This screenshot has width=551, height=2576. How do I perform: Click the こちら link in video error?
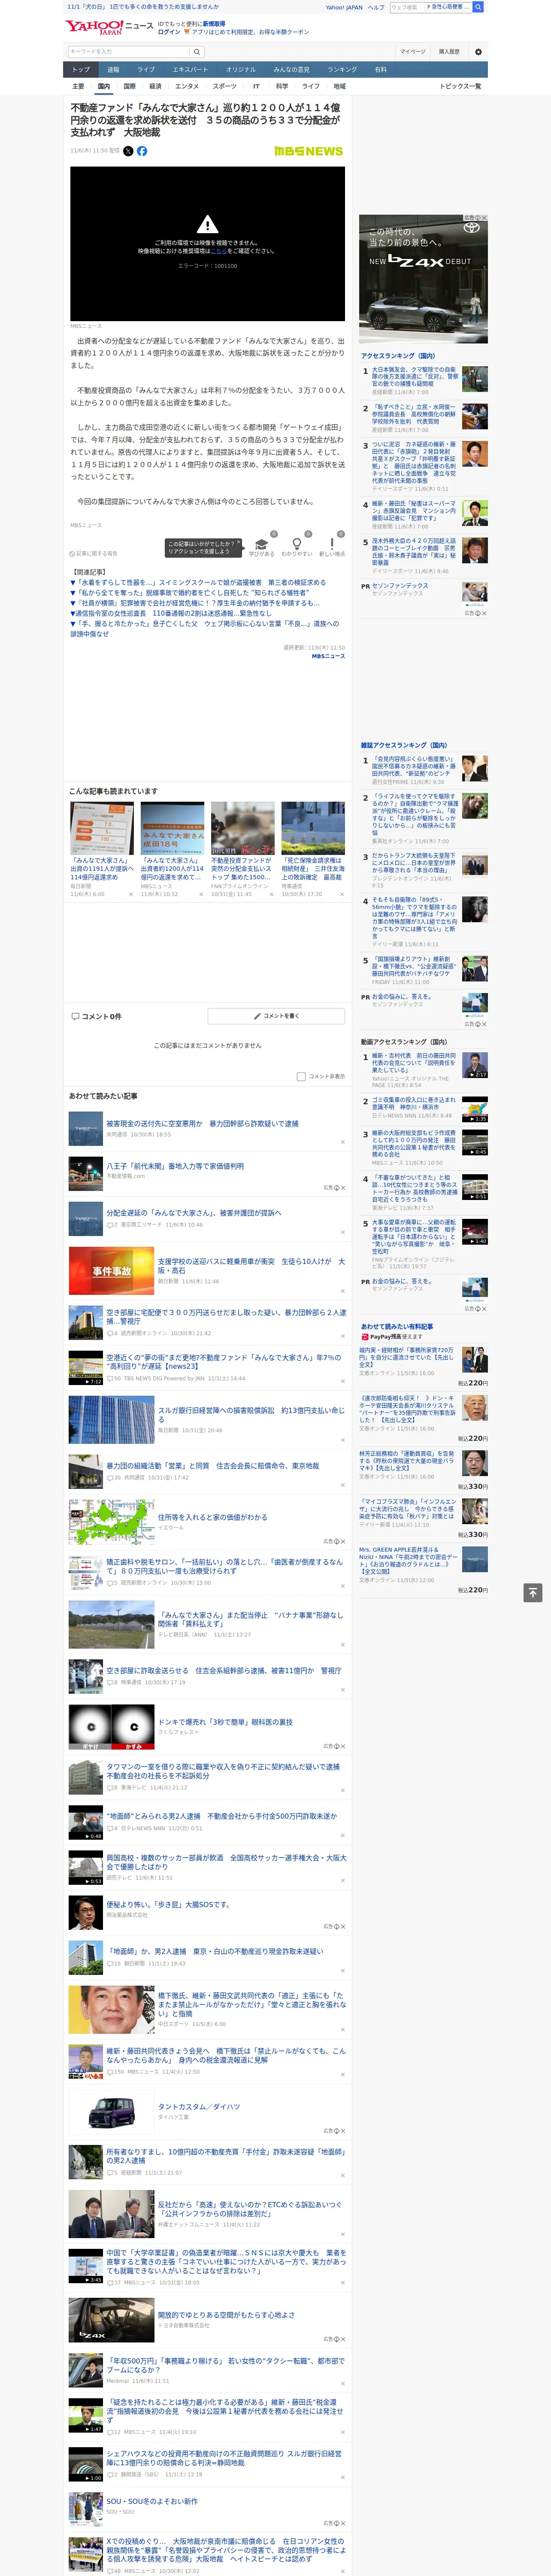pyautogui.click(x=218, y=251)
